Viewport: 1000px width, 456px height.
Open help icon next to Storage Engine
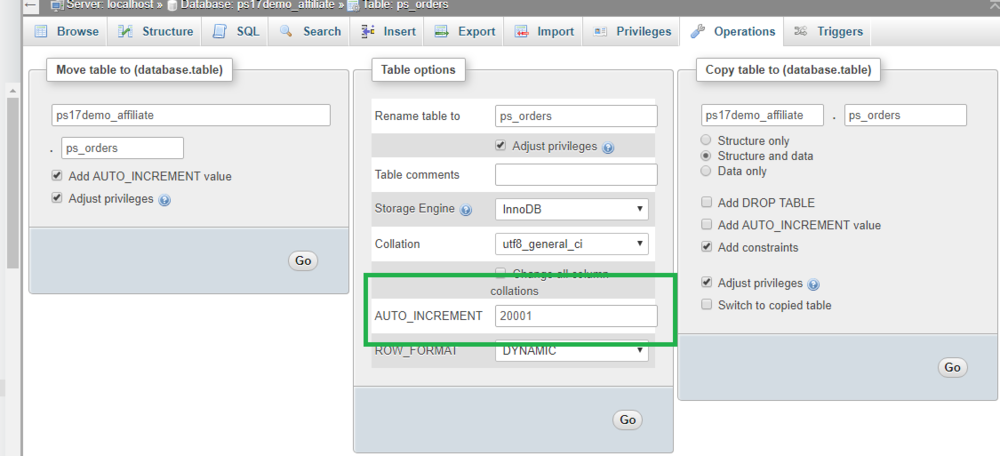(x=466, y=210)
